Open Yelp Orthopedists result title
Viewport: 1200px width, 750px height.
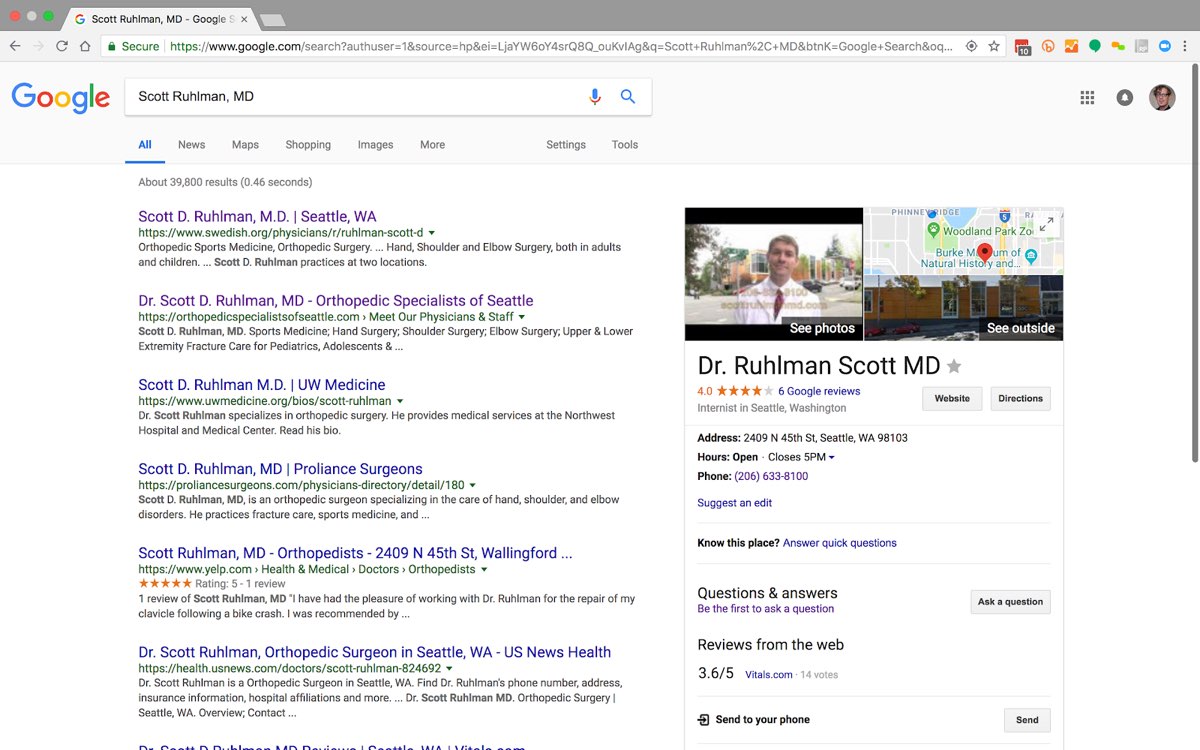(355, 552)
